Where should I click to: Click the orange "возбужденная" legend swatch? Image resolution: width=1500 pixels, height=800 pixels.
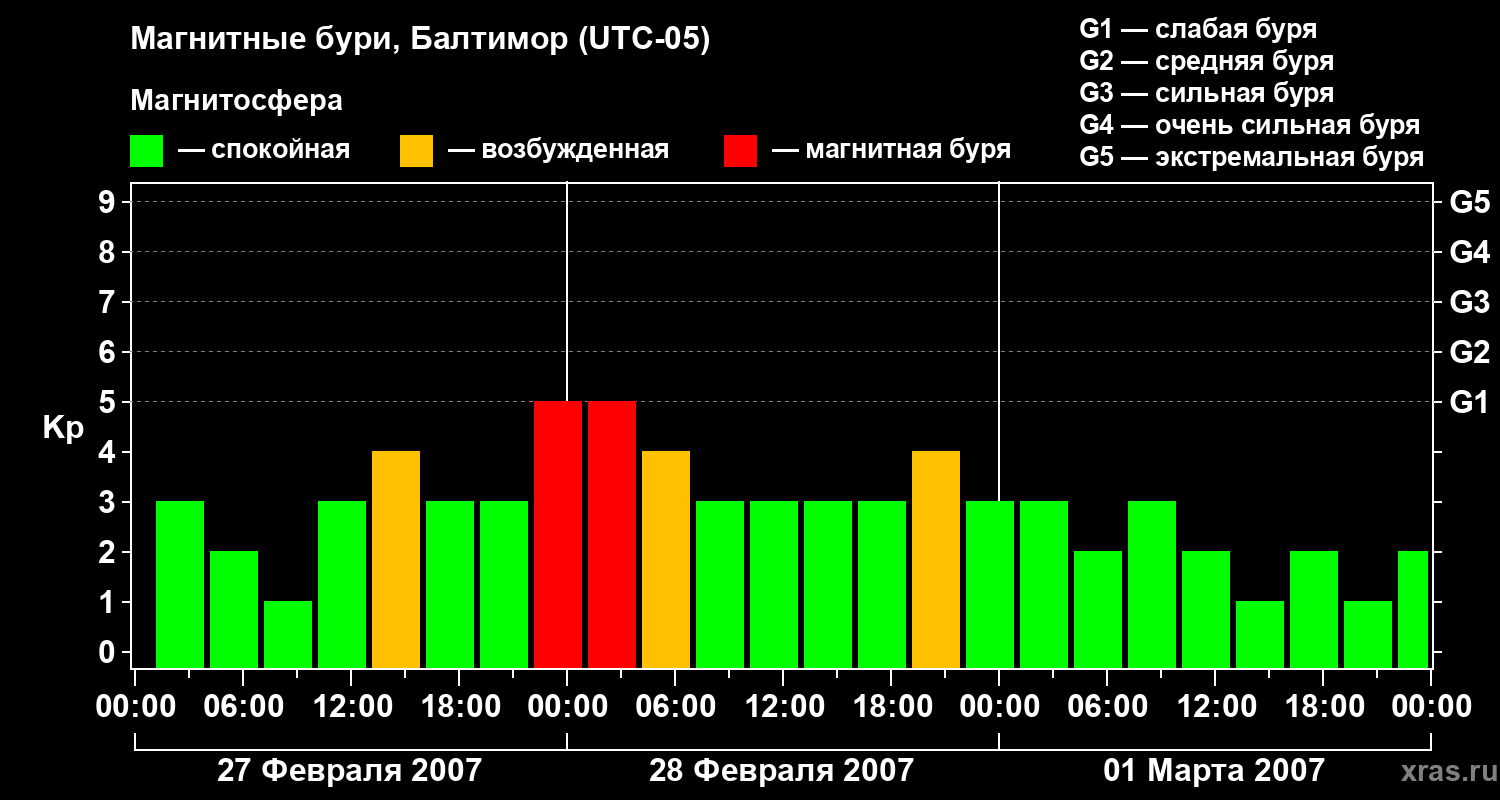pos(416,151)
